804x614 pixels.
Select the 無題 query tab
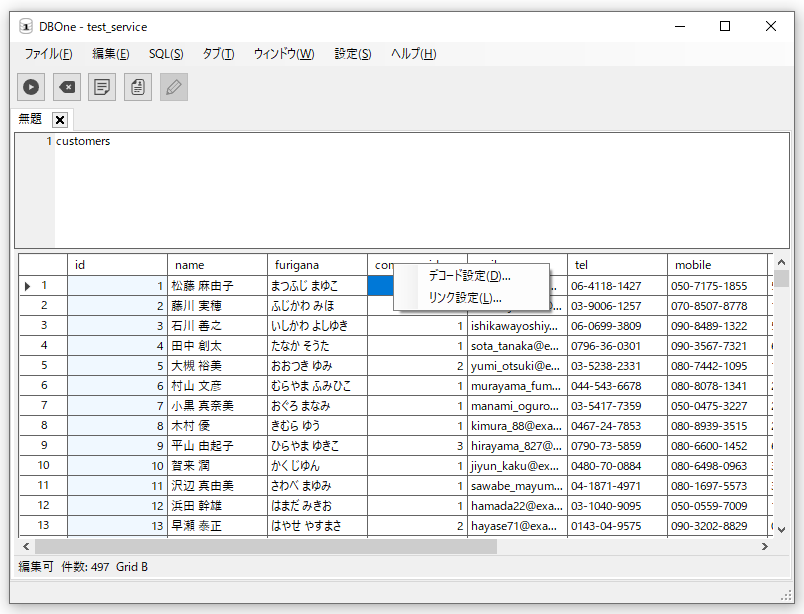click(x=30, y=119)
